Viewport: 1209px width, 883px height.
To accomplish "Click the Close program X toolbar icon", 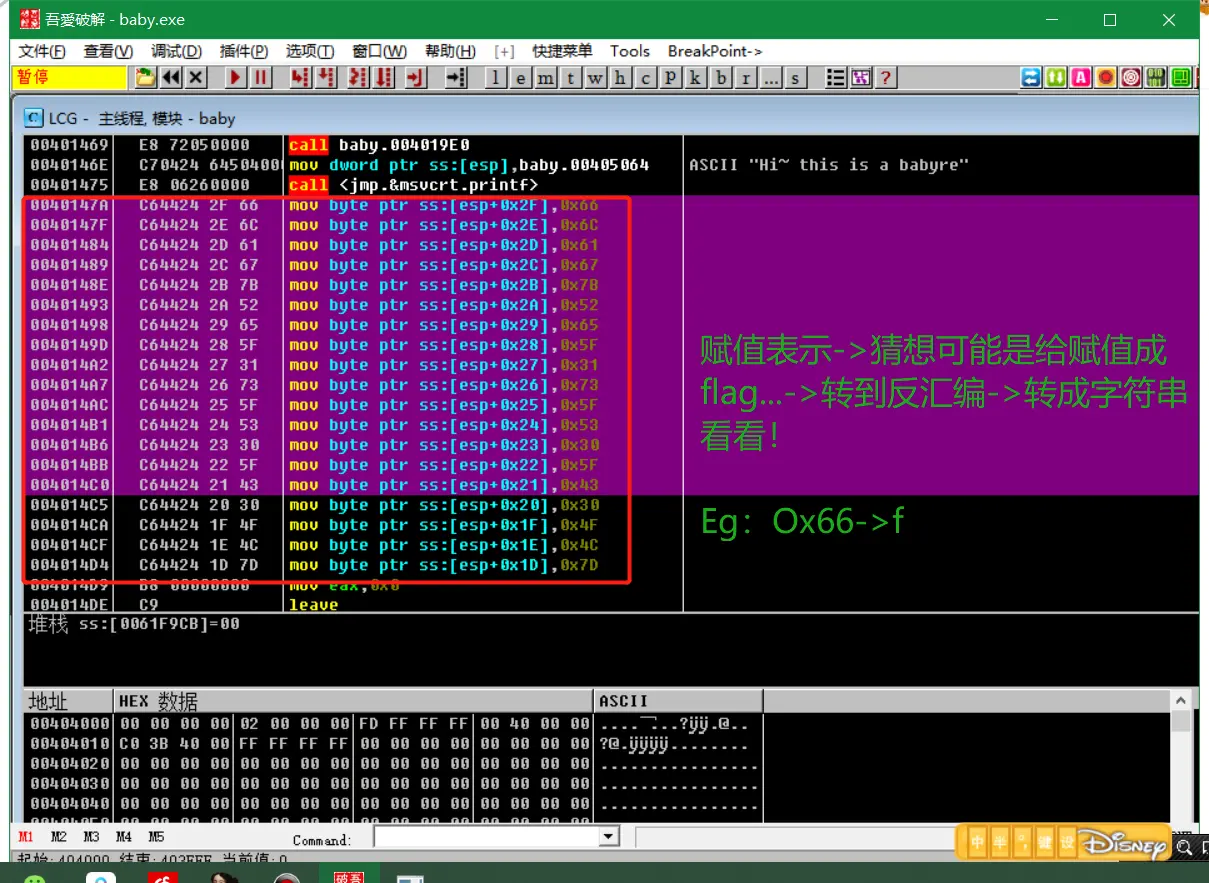I will [196, 78].
